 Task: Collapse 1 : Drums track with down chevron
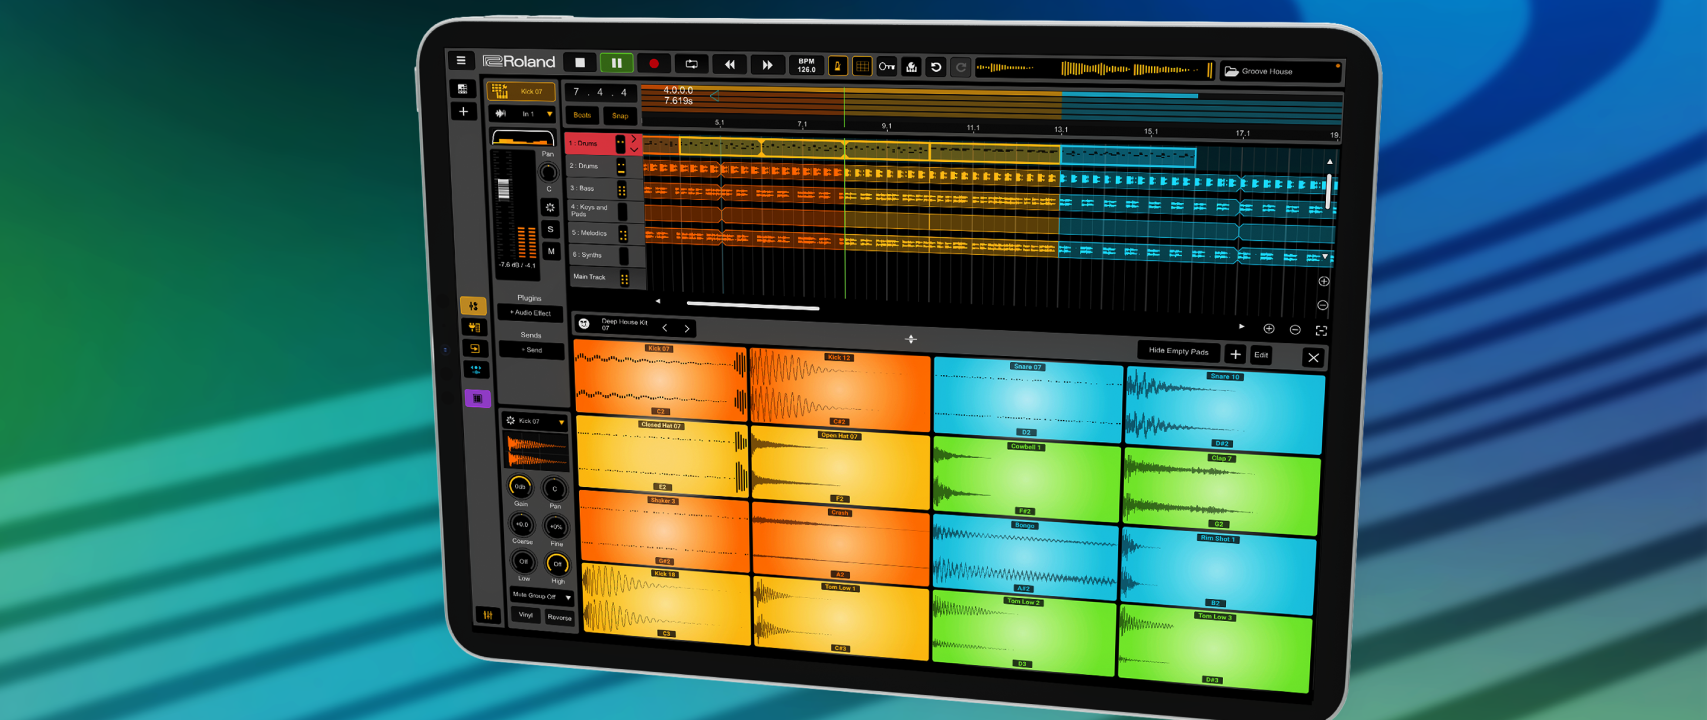coord(634,149)
